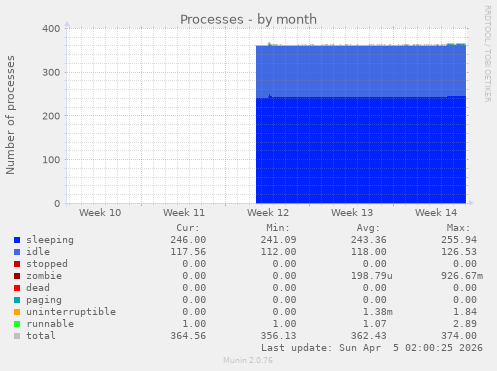Viewport: 497px width, 371px height.
Task: Click the 'Week 10' x-axis label
Action: click(x=100, y=213)
